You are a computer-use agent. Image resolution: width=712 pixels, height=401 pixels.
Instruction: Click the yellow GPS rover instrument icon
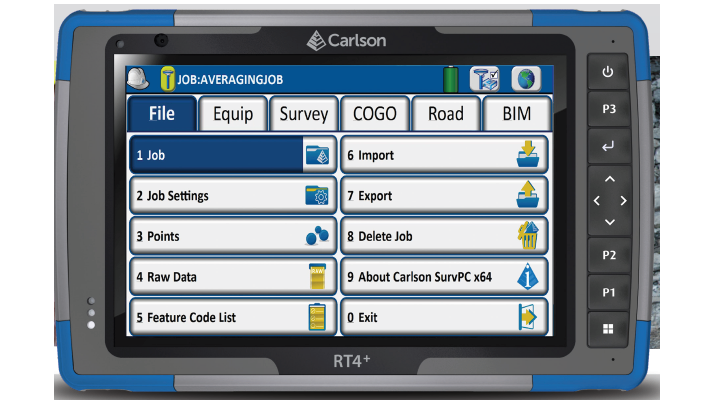tap(167, 79)
